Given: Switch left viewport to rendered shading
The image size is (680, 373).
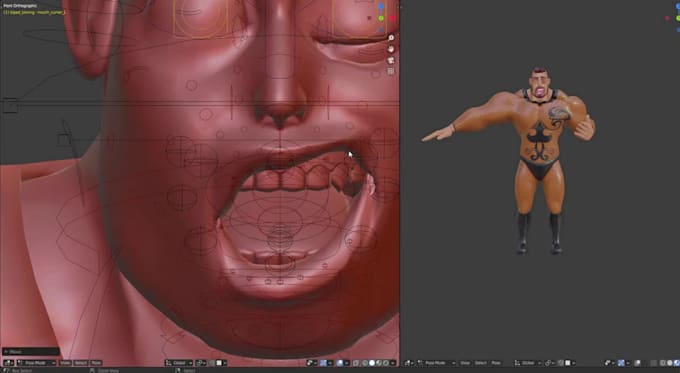Looking at the screenshot, I should (386, 363).
